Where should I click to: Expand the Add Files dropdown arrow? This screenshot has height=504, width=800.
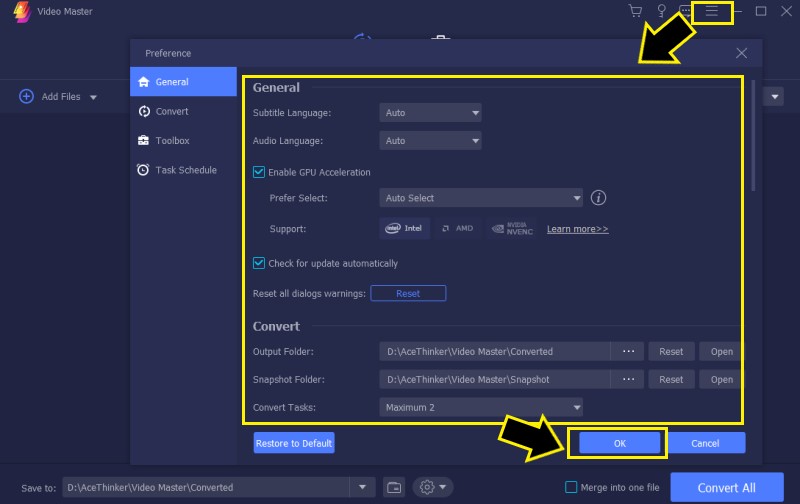(93, 97)
